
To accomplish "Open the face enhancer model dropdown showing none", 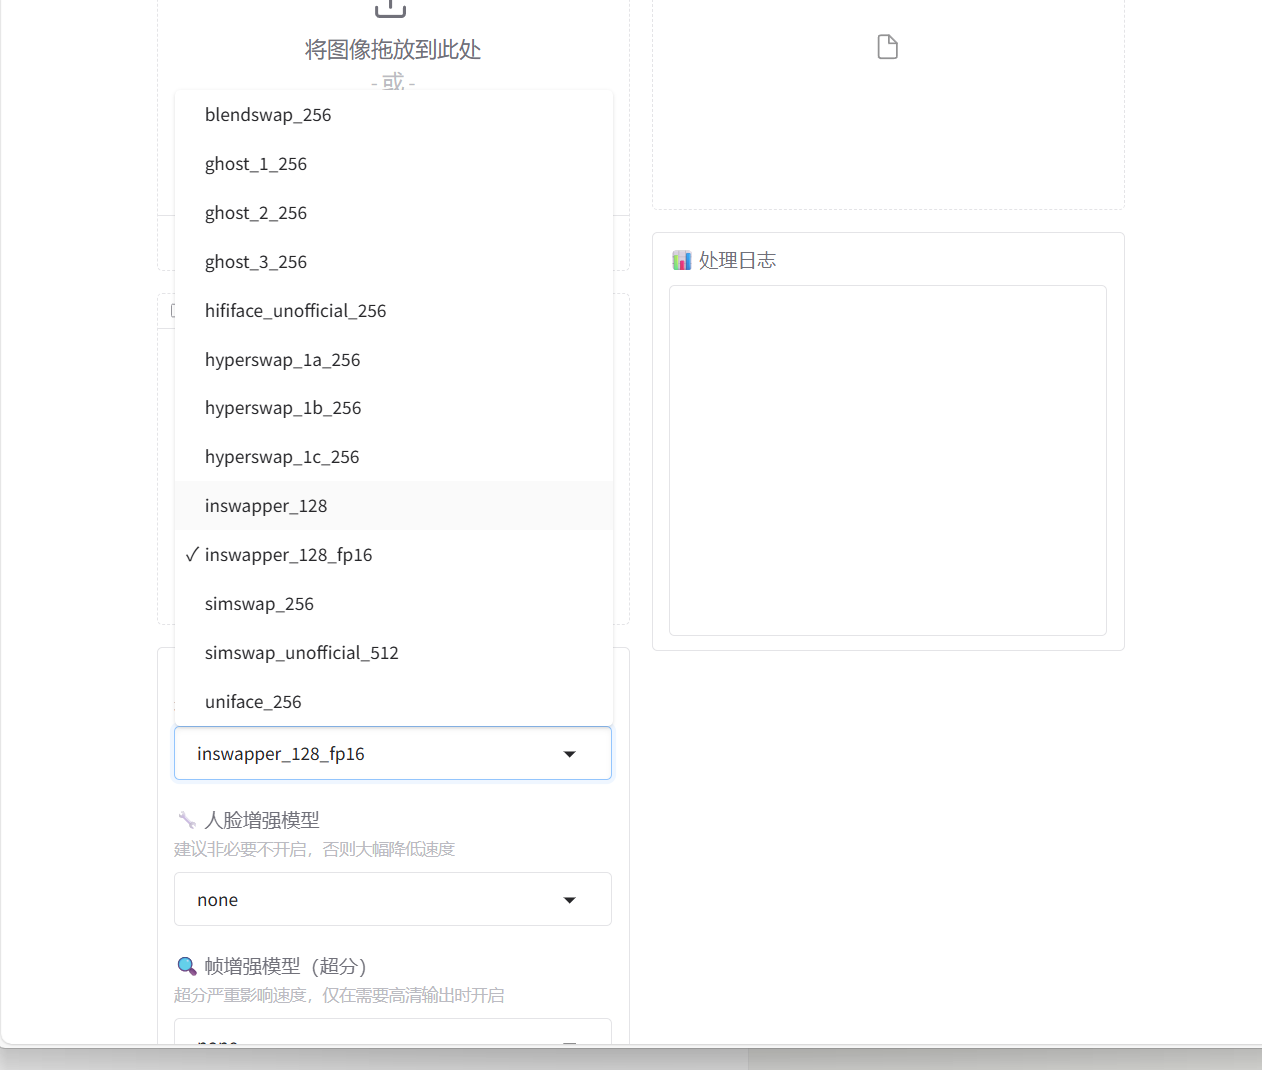I will [392, 900].
